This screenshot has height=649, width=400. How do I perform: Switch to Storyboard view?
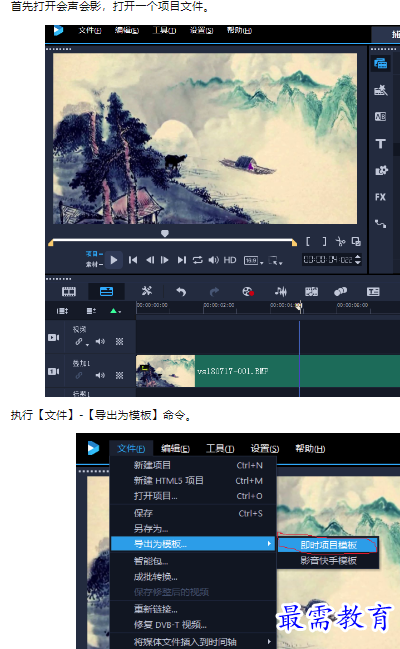click(69, 292)
